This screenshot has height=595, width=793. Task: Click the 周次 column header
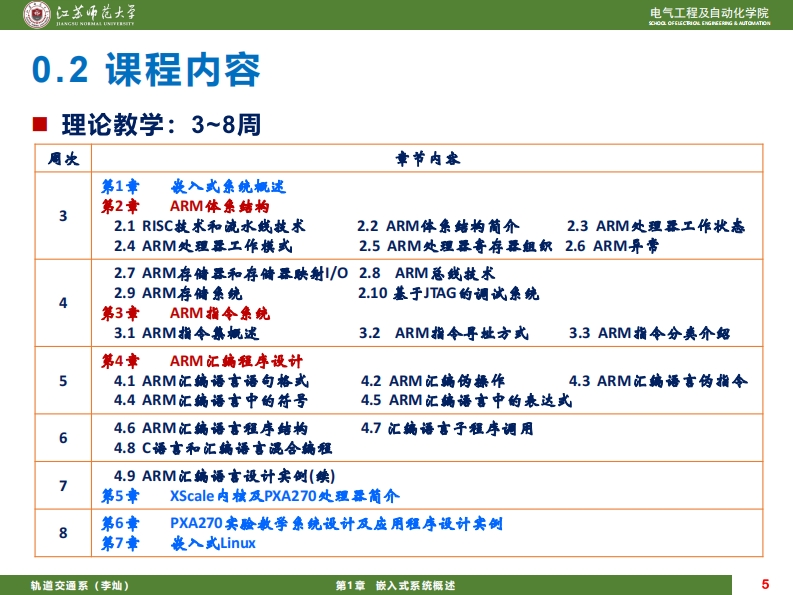click(x=63, y=159)
